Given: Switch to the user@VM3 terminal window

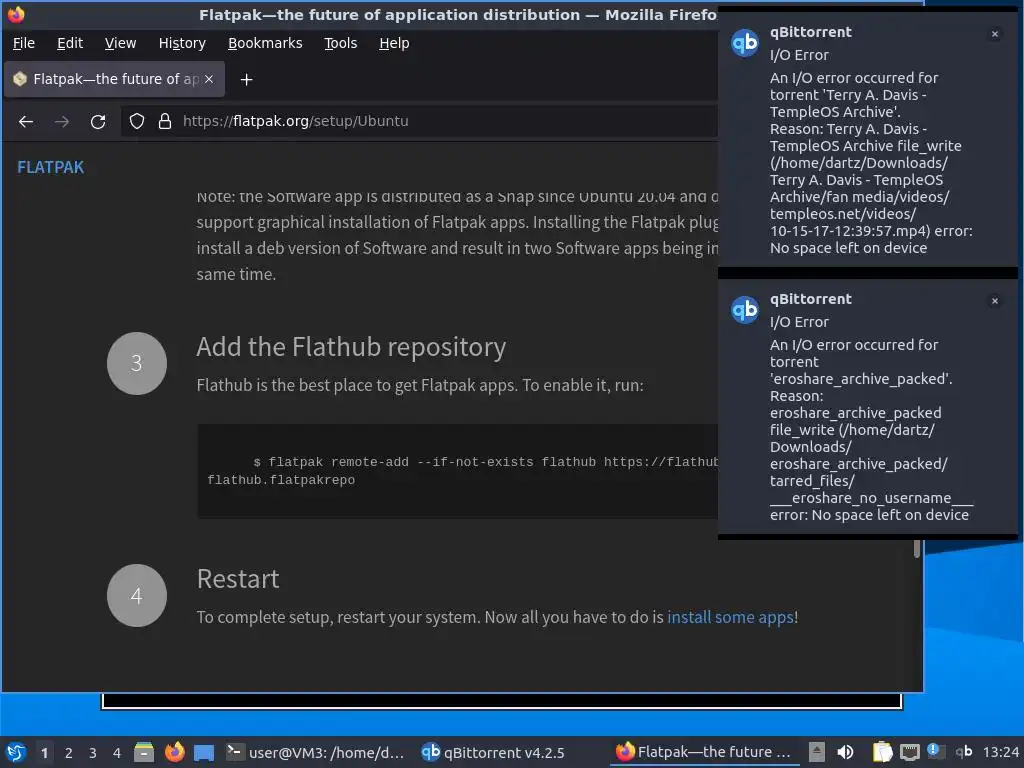Looking at the screenshot, I should 316,752.
